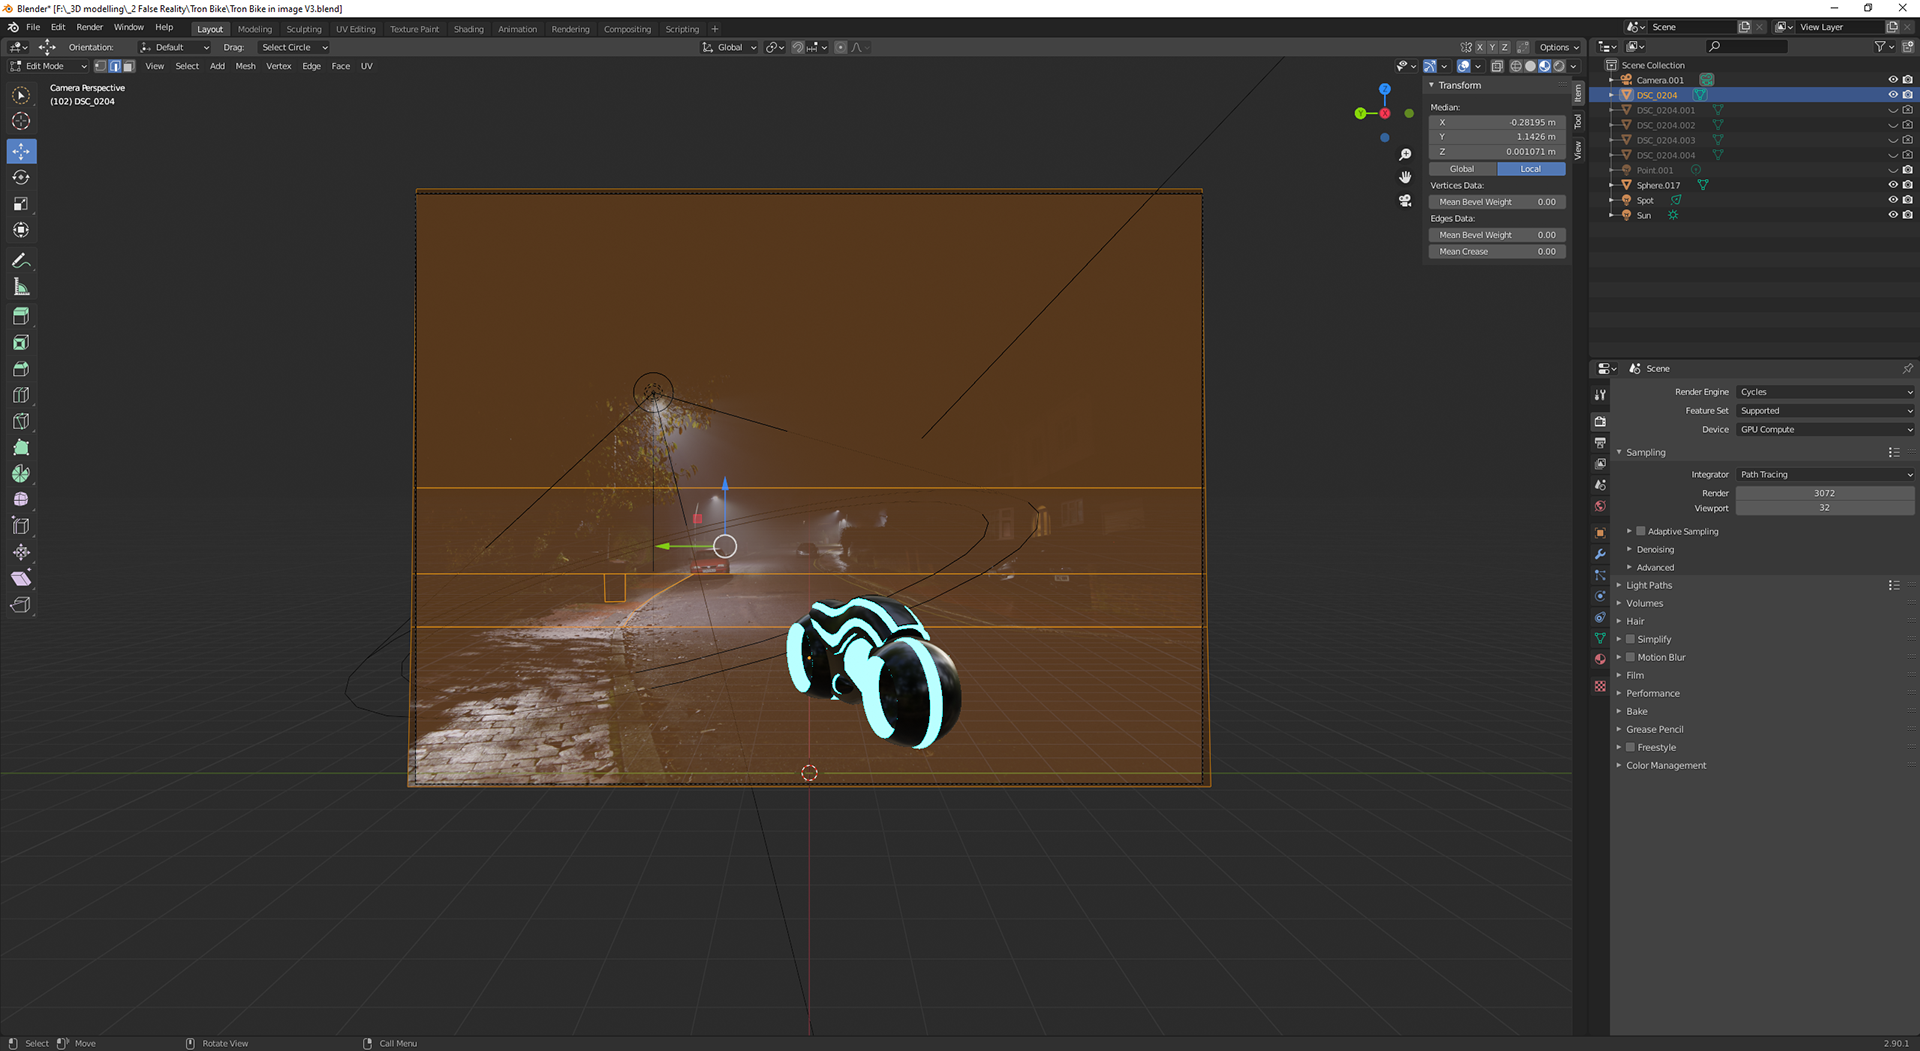Enable the Adaptive Sampling checkbox
The height and width of the screenshot is (1051, 1920).
[1640, 531]
